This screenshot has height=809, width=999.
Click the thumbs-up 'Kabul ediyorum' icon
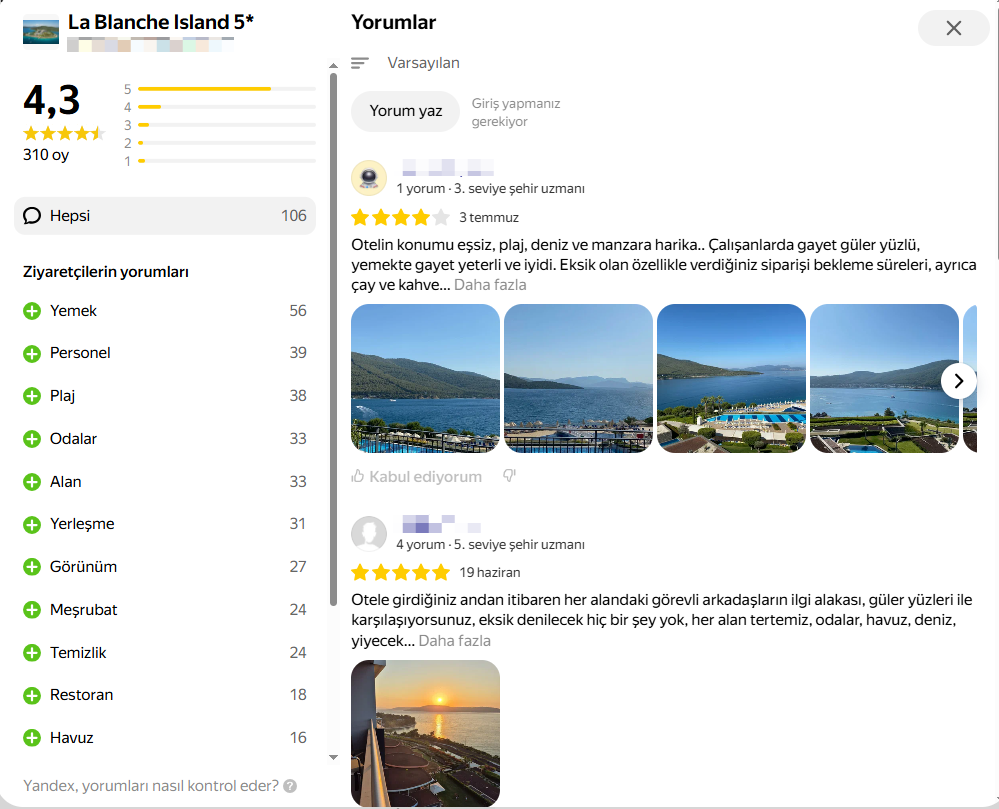[358, 477]
